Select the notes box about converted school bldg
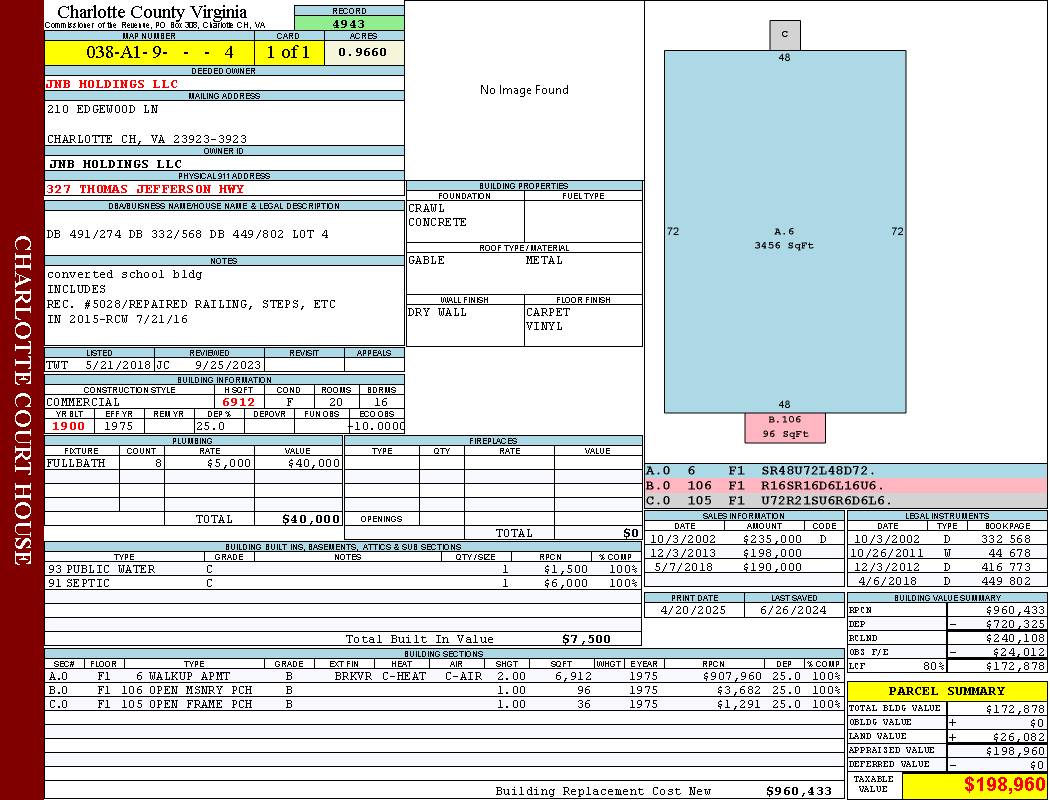1050x800 pixels. click(224, 305)
